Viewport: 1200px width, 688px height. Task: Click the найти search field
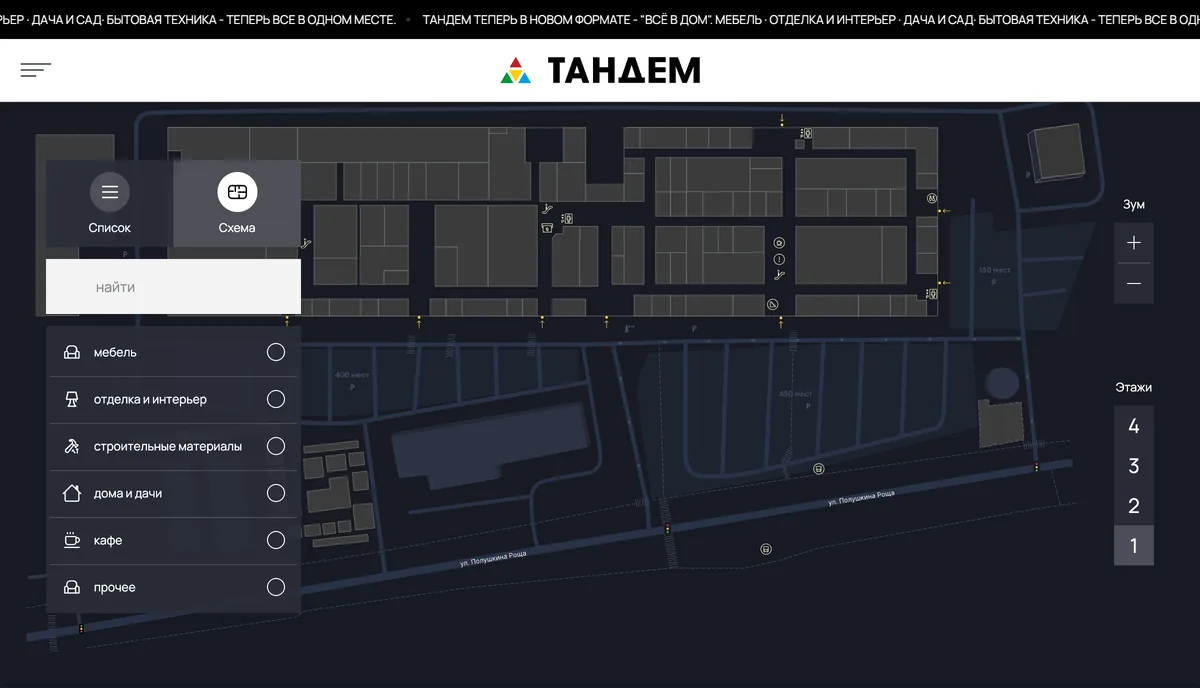pyautogui.click(x=173, y=287)
